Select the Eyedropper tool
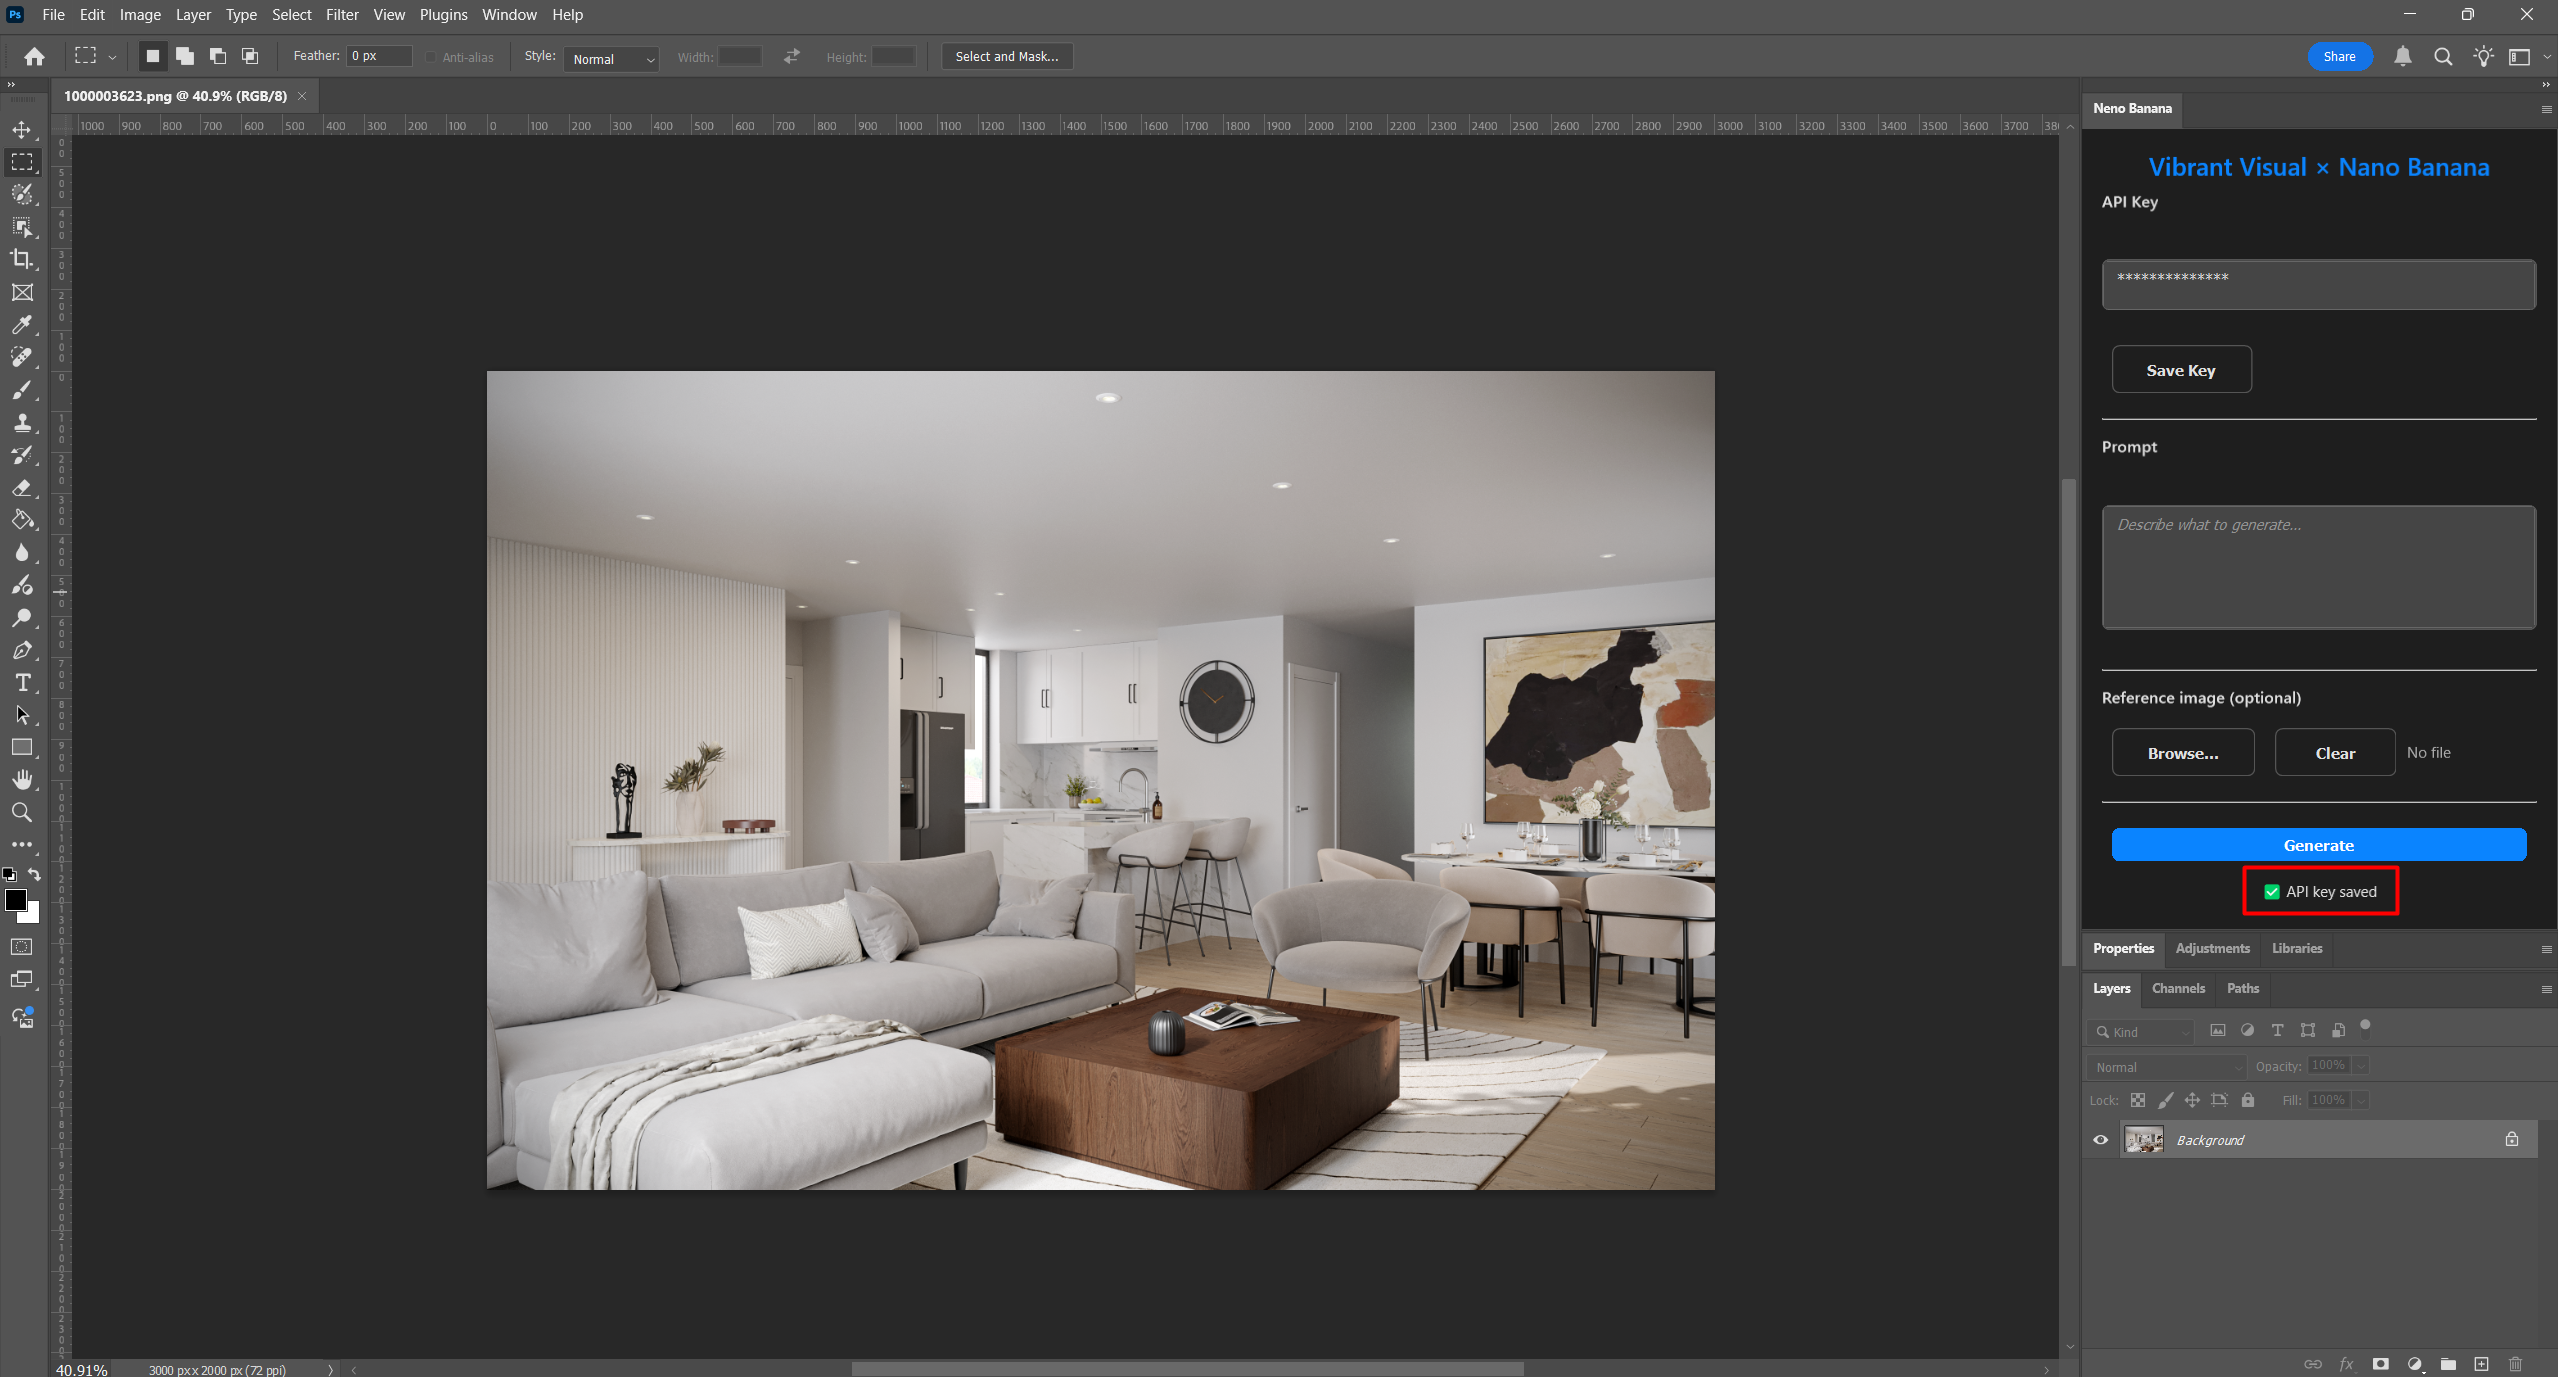Viewport: 2558px width, 1377px height. (x=22, y=324)
